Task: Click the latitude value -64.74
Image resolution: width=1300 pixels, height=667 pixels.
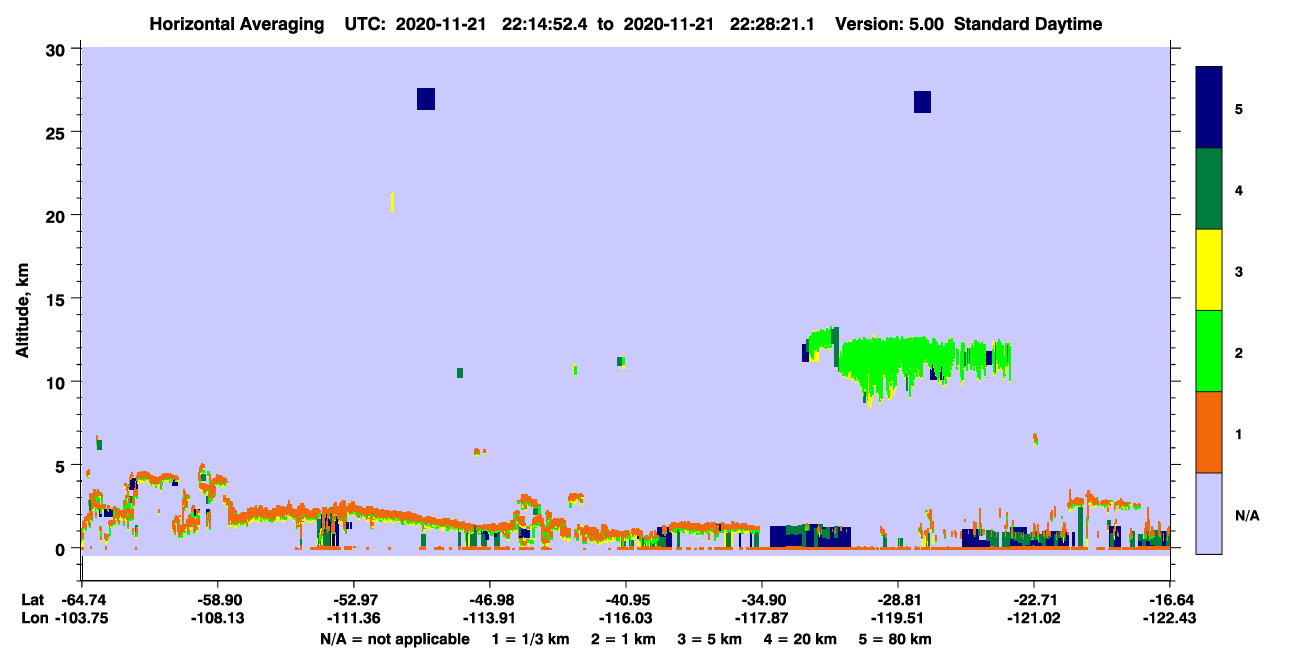Action: (x=82, y=600)
